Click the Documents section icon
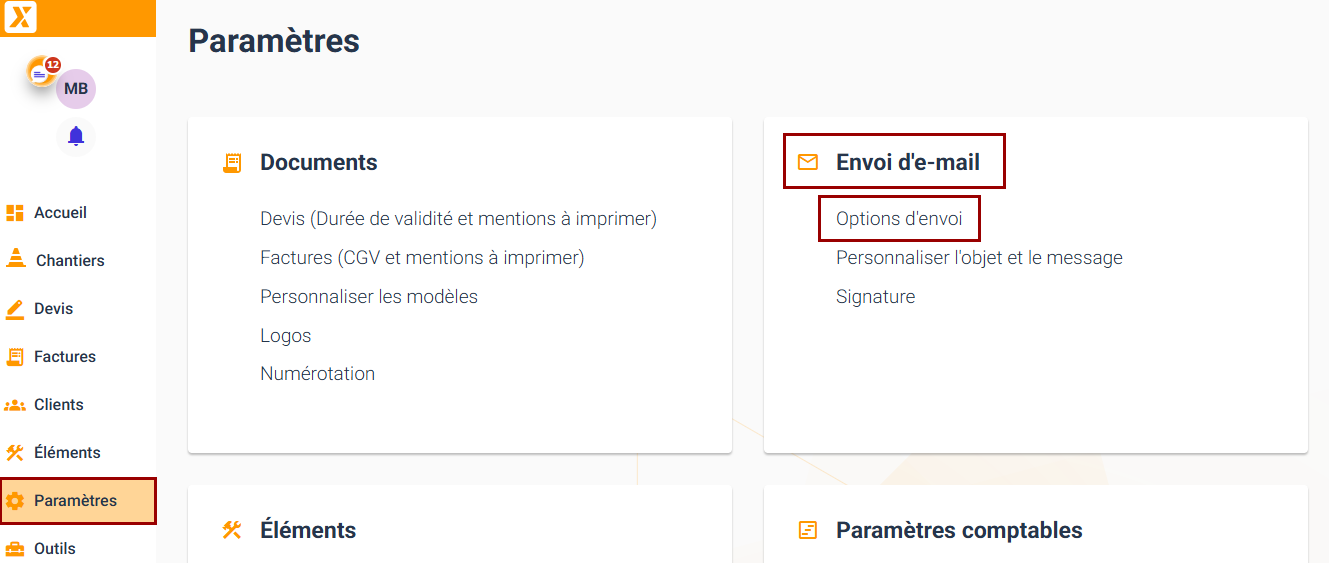Image resolution: width=1329 pixels, height=563 pixels. point(232,163)
